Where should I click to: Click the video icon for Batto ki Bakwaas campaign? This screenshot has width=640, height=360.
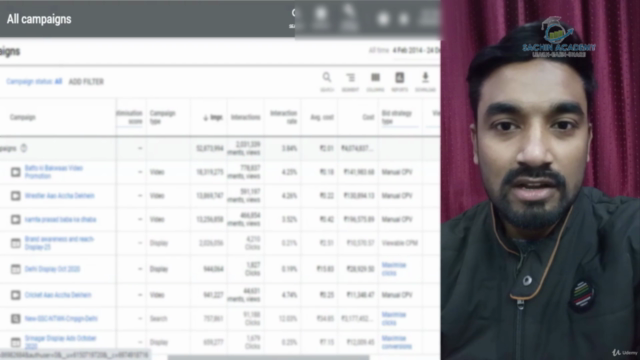16,172
